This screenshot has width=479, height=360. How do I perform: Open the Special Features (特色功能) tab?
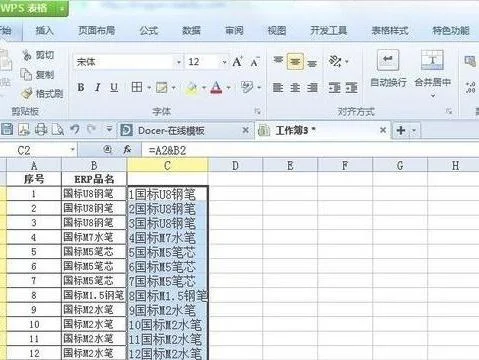(x=451, y=31)
